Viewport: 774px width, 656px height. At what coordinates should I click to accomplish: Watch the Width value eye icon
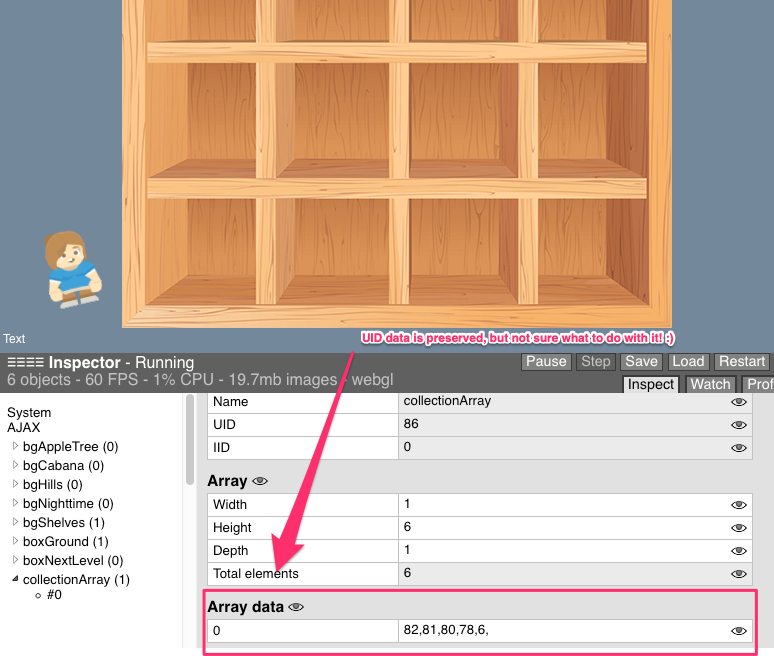pos(738,504)
